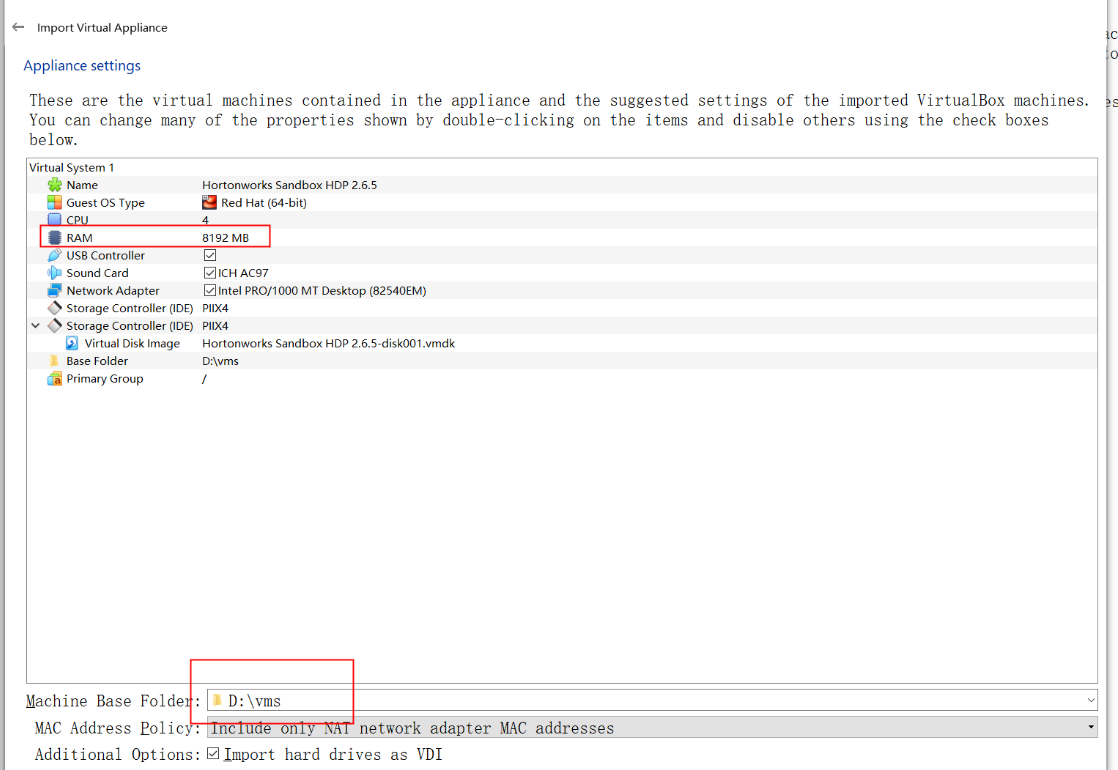This screenshot has width=1118, height=770.
Task: Click the first PIIX4 controller value
Action: point(215,308)
